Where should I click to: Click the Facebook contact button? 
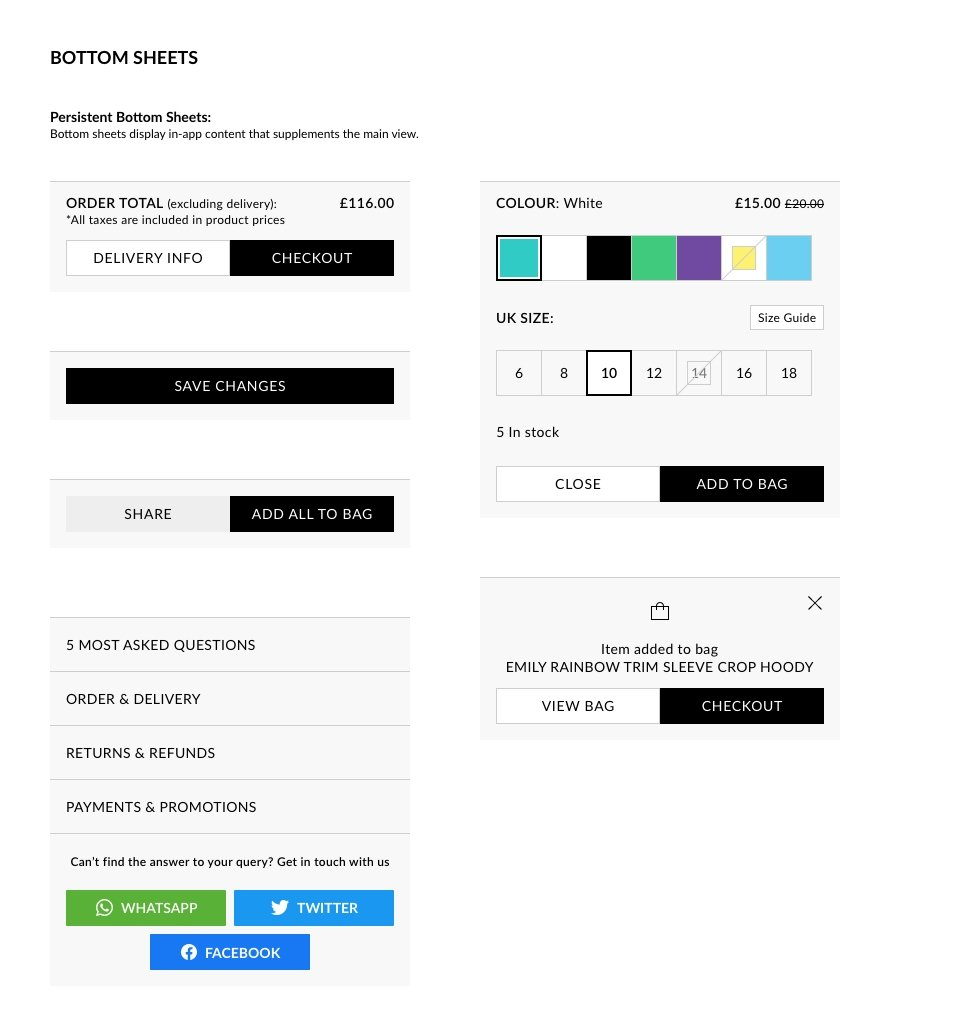230,952
